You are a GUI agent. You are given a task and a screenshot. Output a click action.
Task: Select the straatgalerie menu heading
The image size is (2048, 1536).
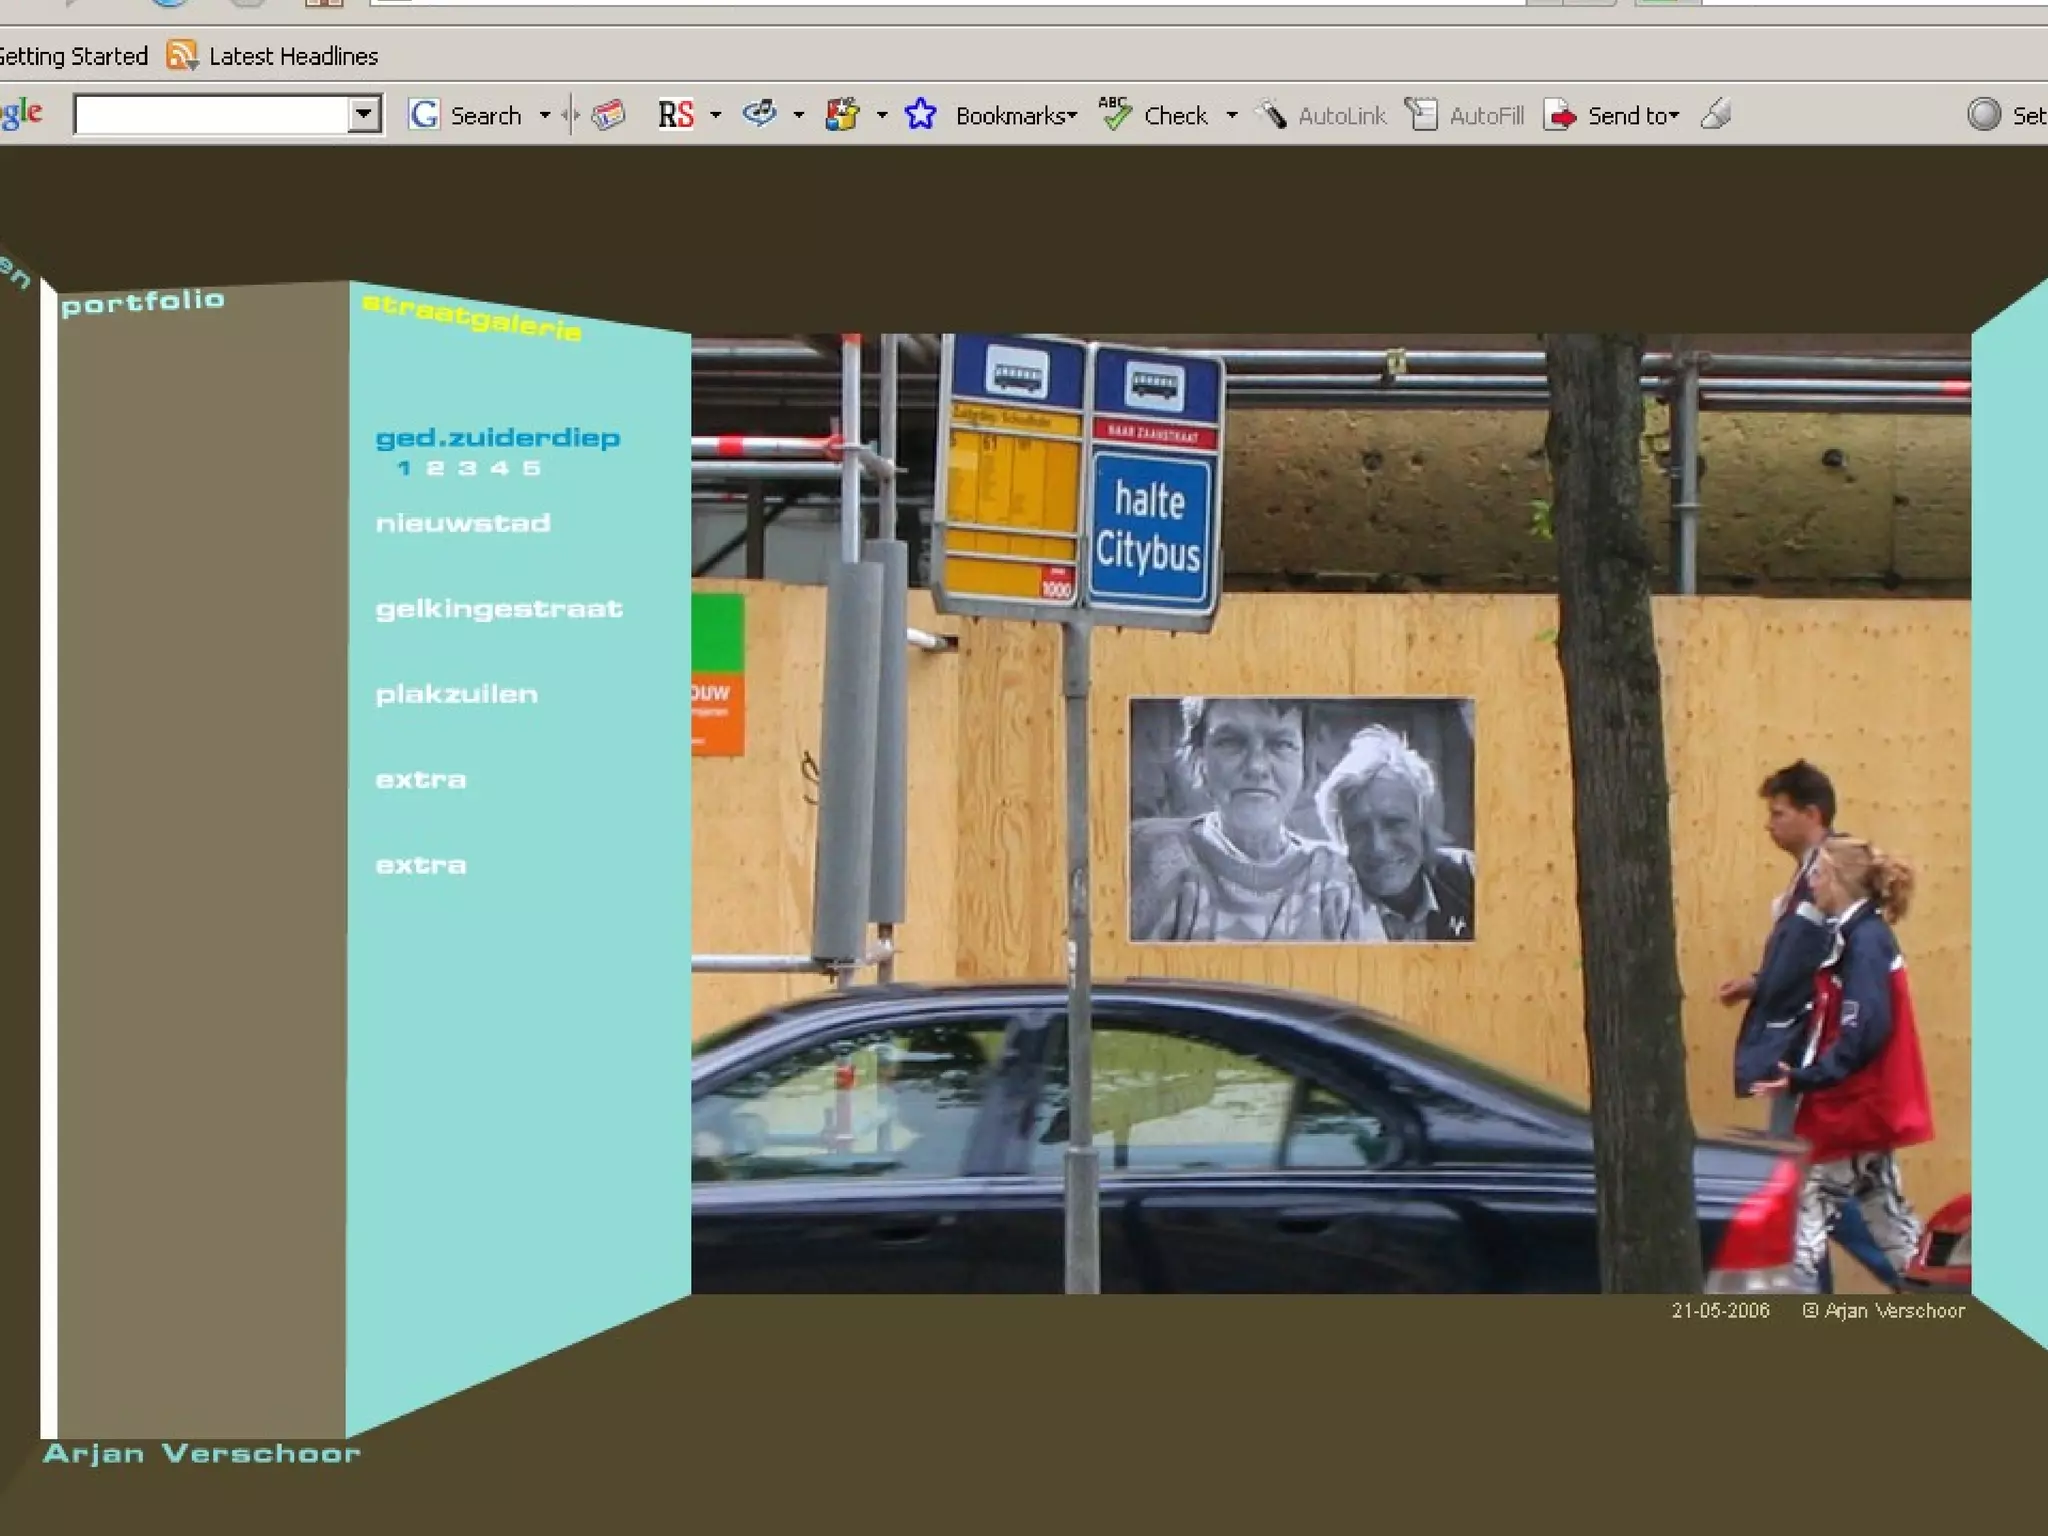[x=471, y=317]
